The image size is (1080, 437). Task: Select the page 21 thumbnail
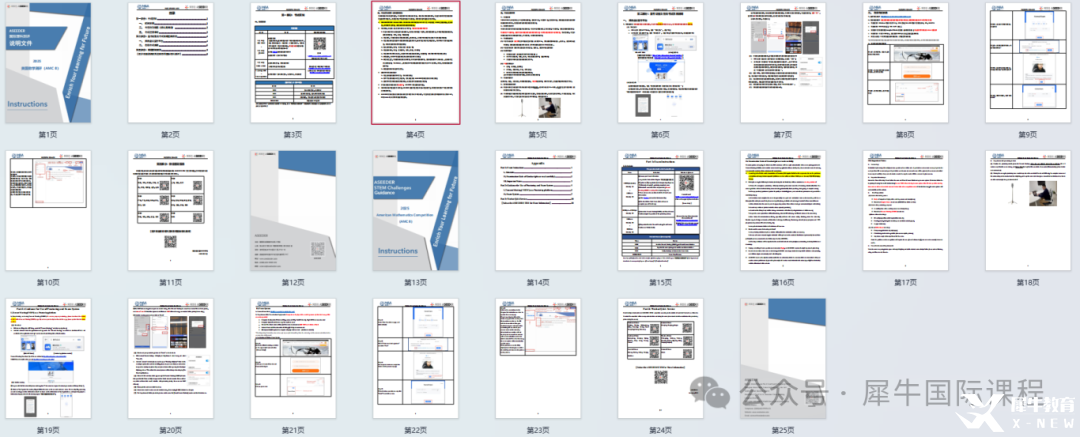tap(293, 356)
